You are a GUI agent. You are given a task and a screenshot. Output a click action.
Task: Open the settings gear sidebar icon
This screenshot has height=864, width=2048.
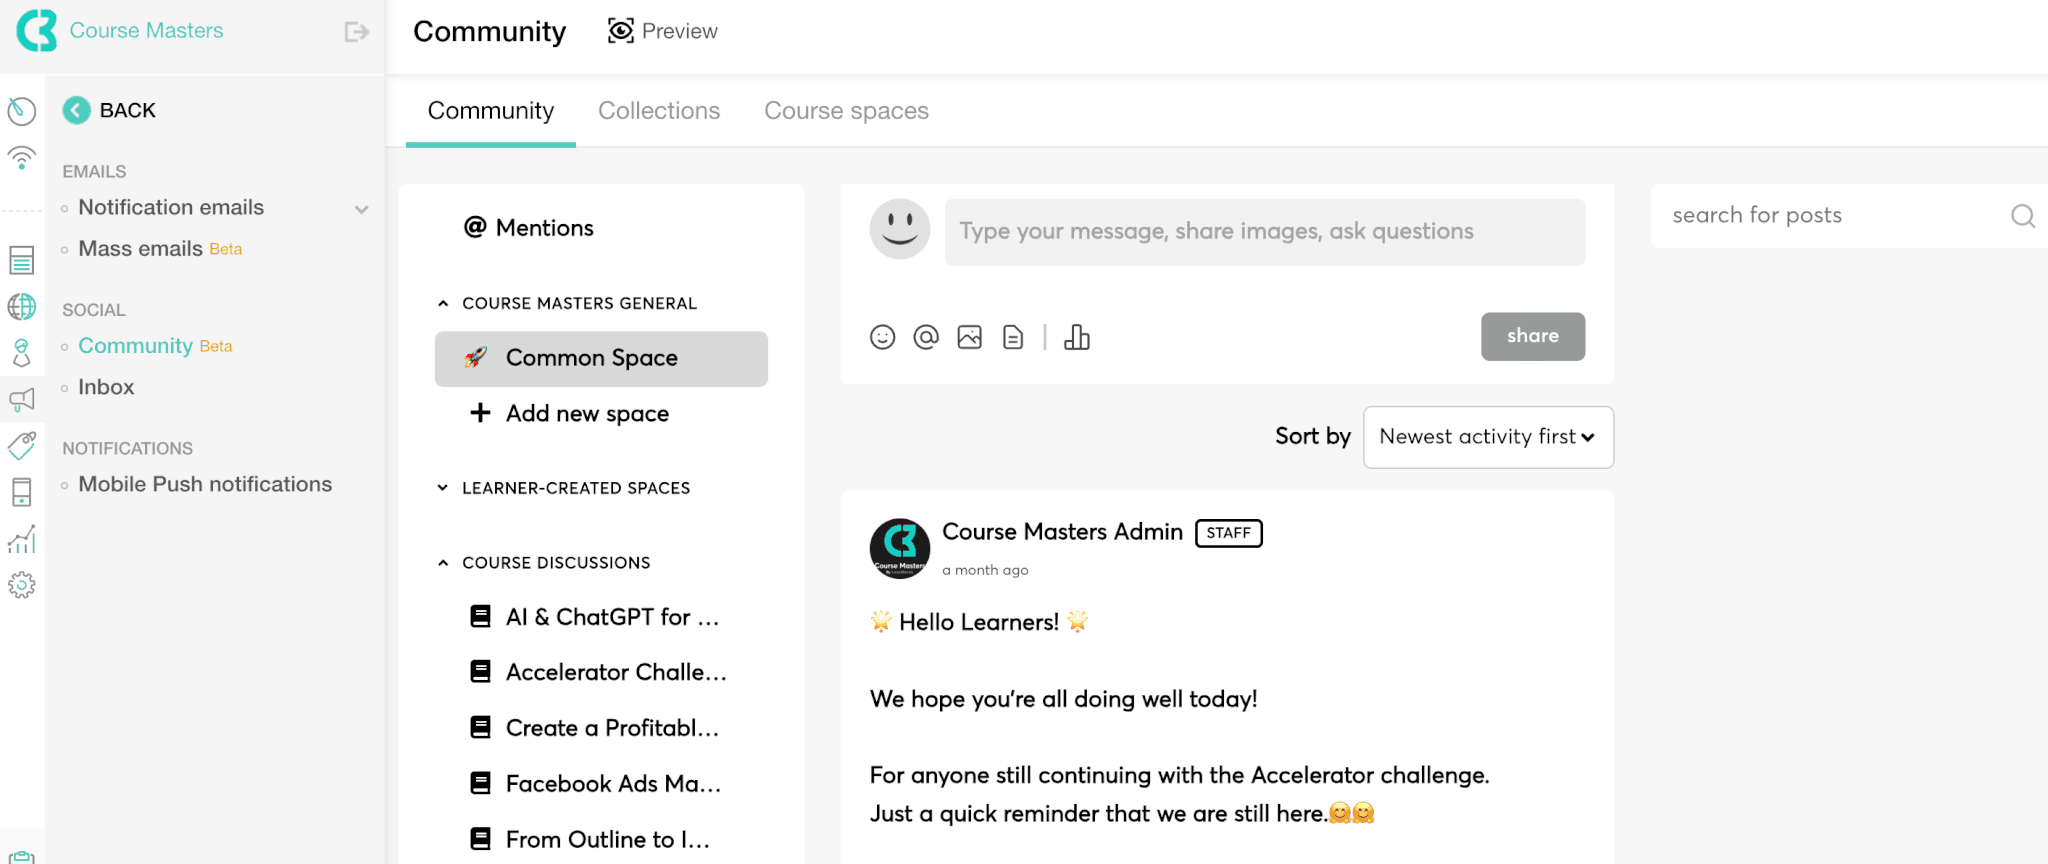22,585
